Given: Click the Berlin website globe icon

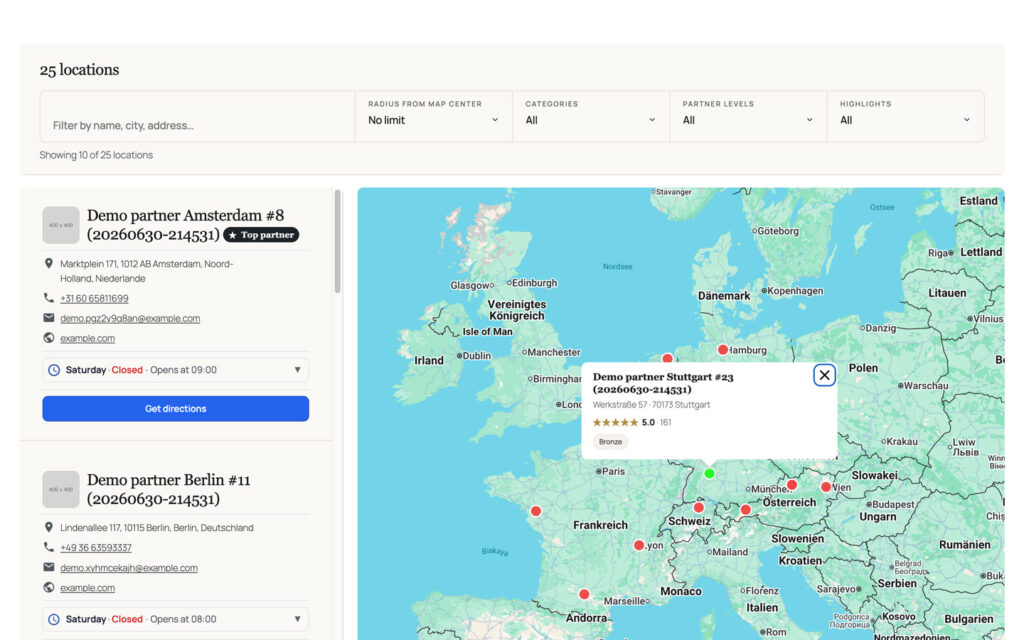Looking at the screenshot, I should click(48, 587).
